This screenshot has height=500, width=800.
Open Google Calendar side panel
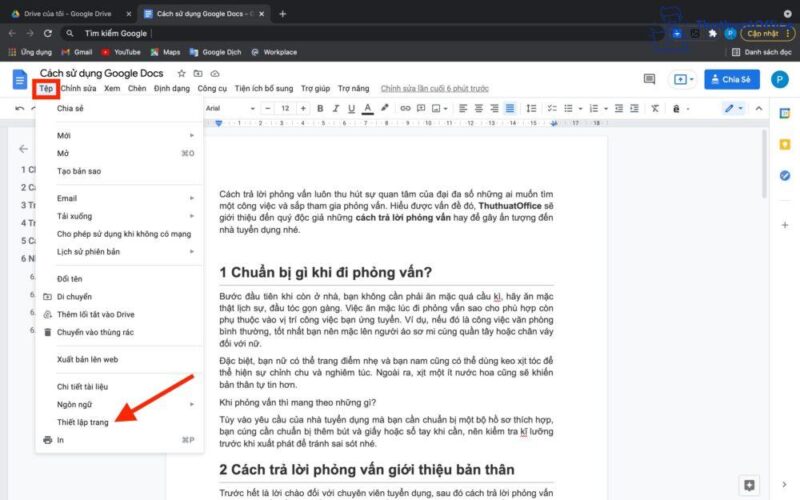click(785, 113)
